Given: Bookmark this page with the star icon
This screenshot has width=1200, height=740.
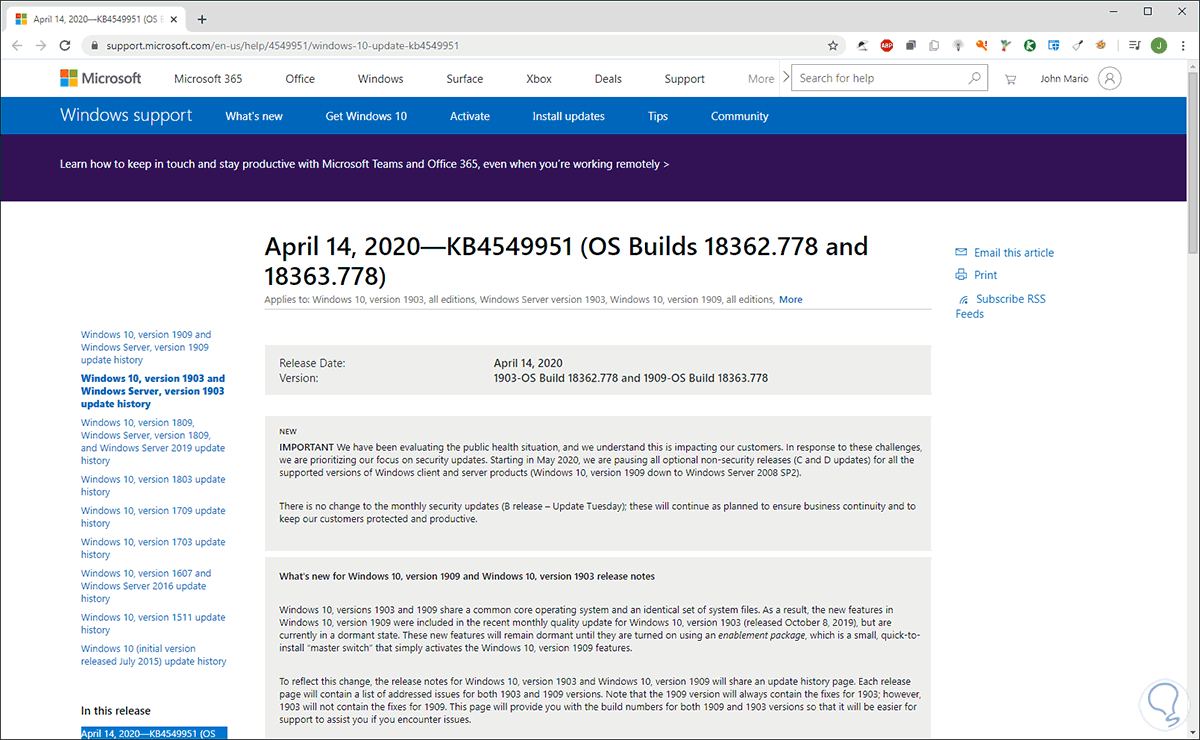Looking at the screenshot, I should tap(833, 46).
